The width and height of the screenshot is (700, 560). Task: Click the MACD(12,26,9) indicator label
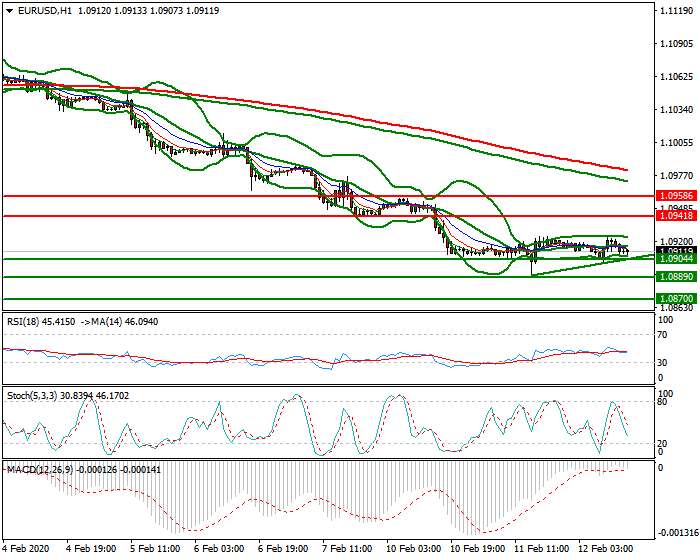pos(36,468)
